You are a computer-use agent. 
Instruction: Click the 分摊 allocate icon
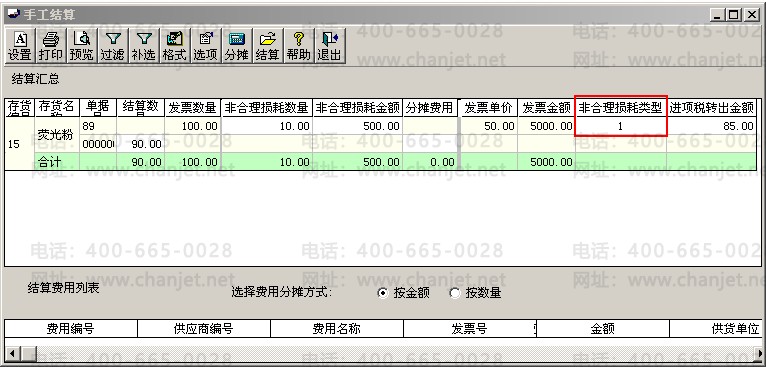point(236,46)
